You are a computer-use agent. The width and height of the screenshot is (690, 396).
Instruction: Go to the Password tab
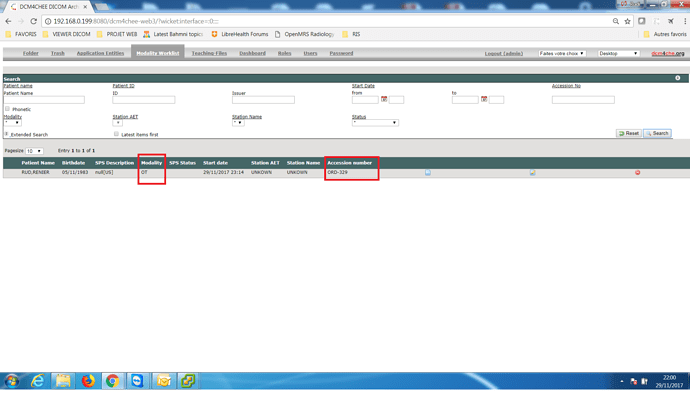click(341, 53)
